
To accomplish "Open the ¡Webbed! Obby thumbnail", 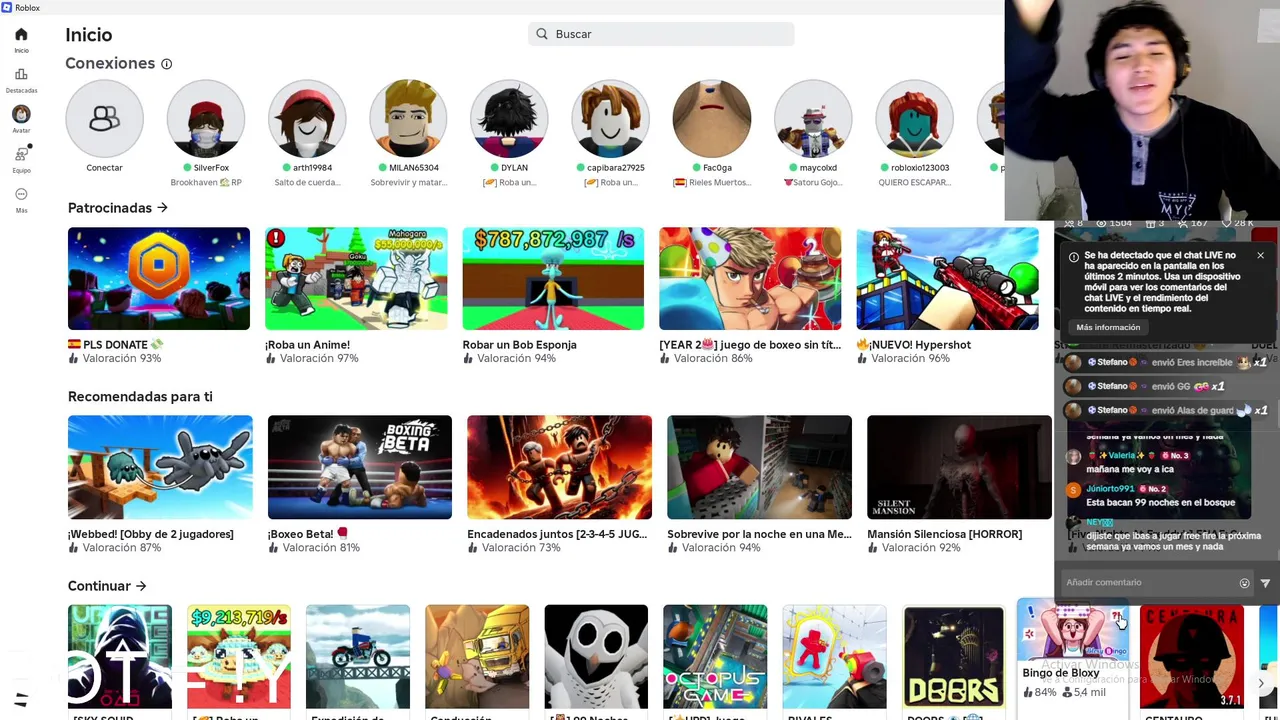I will (160, 468).
